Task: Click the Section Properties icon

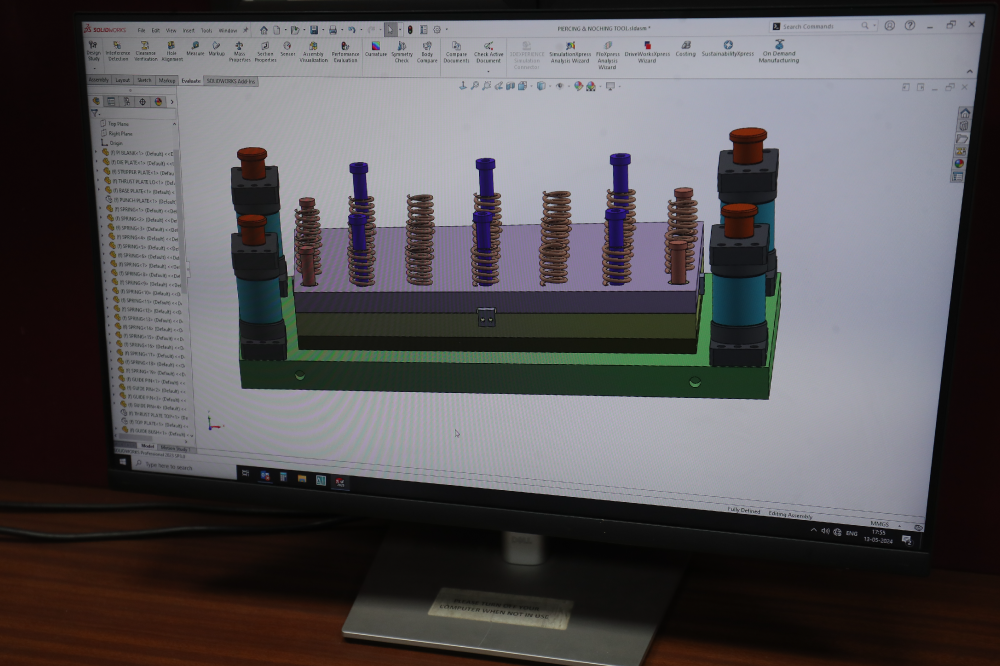Action: (x=265, y=51)
